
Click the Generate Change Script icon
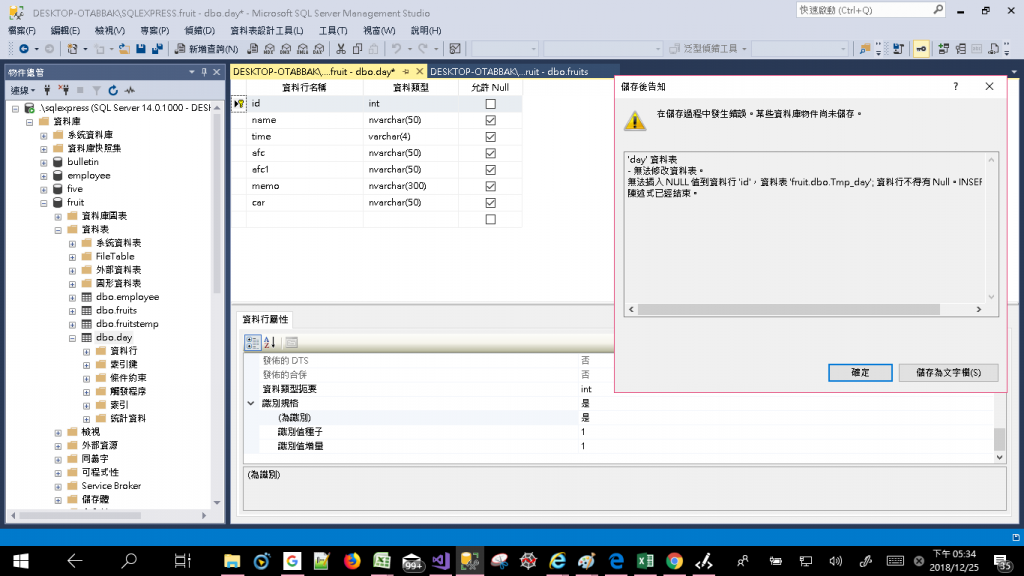[x=898, y=49]
